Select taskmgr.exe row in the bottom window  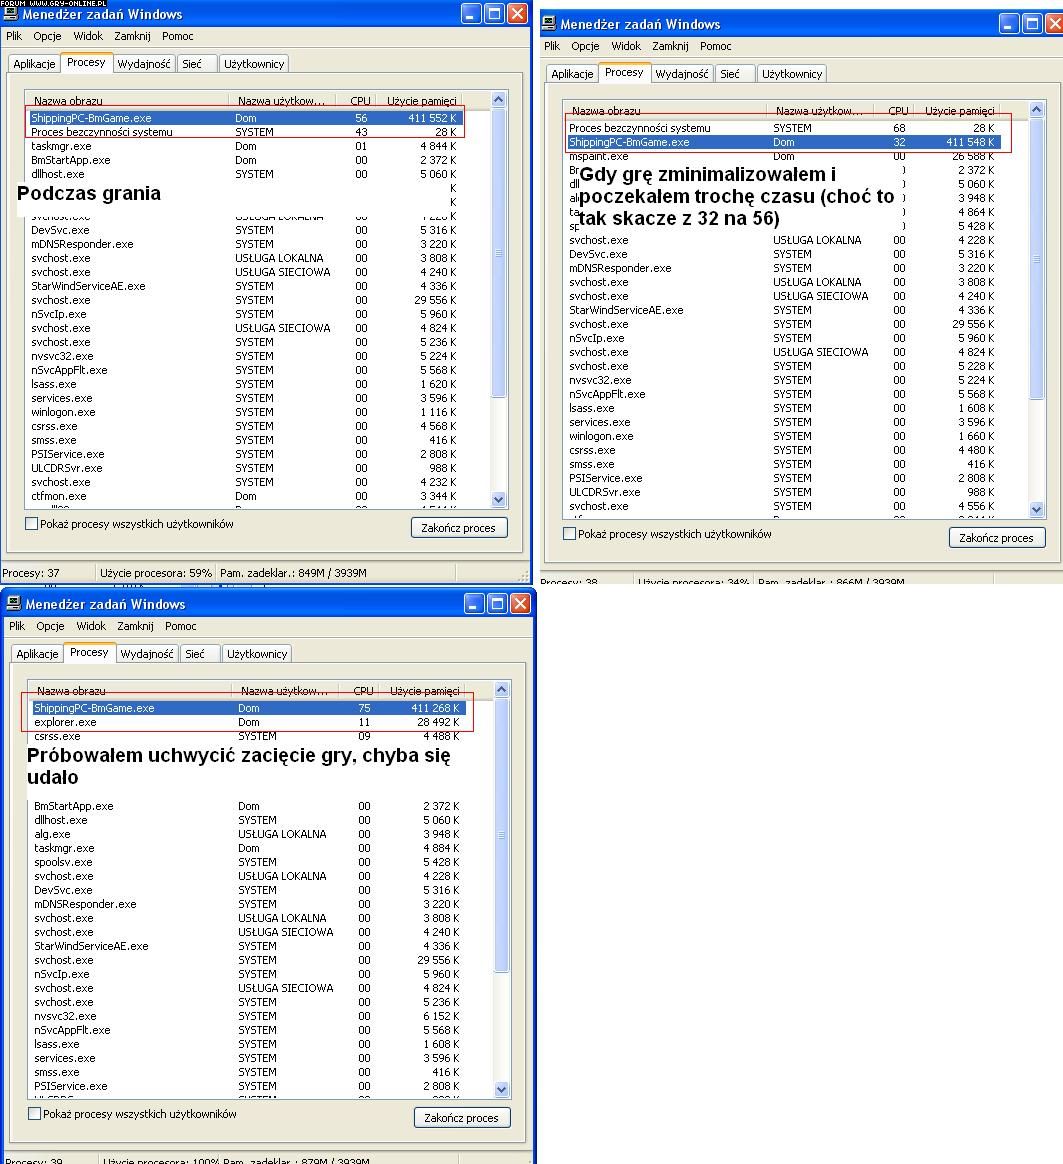tap(248, 849)
